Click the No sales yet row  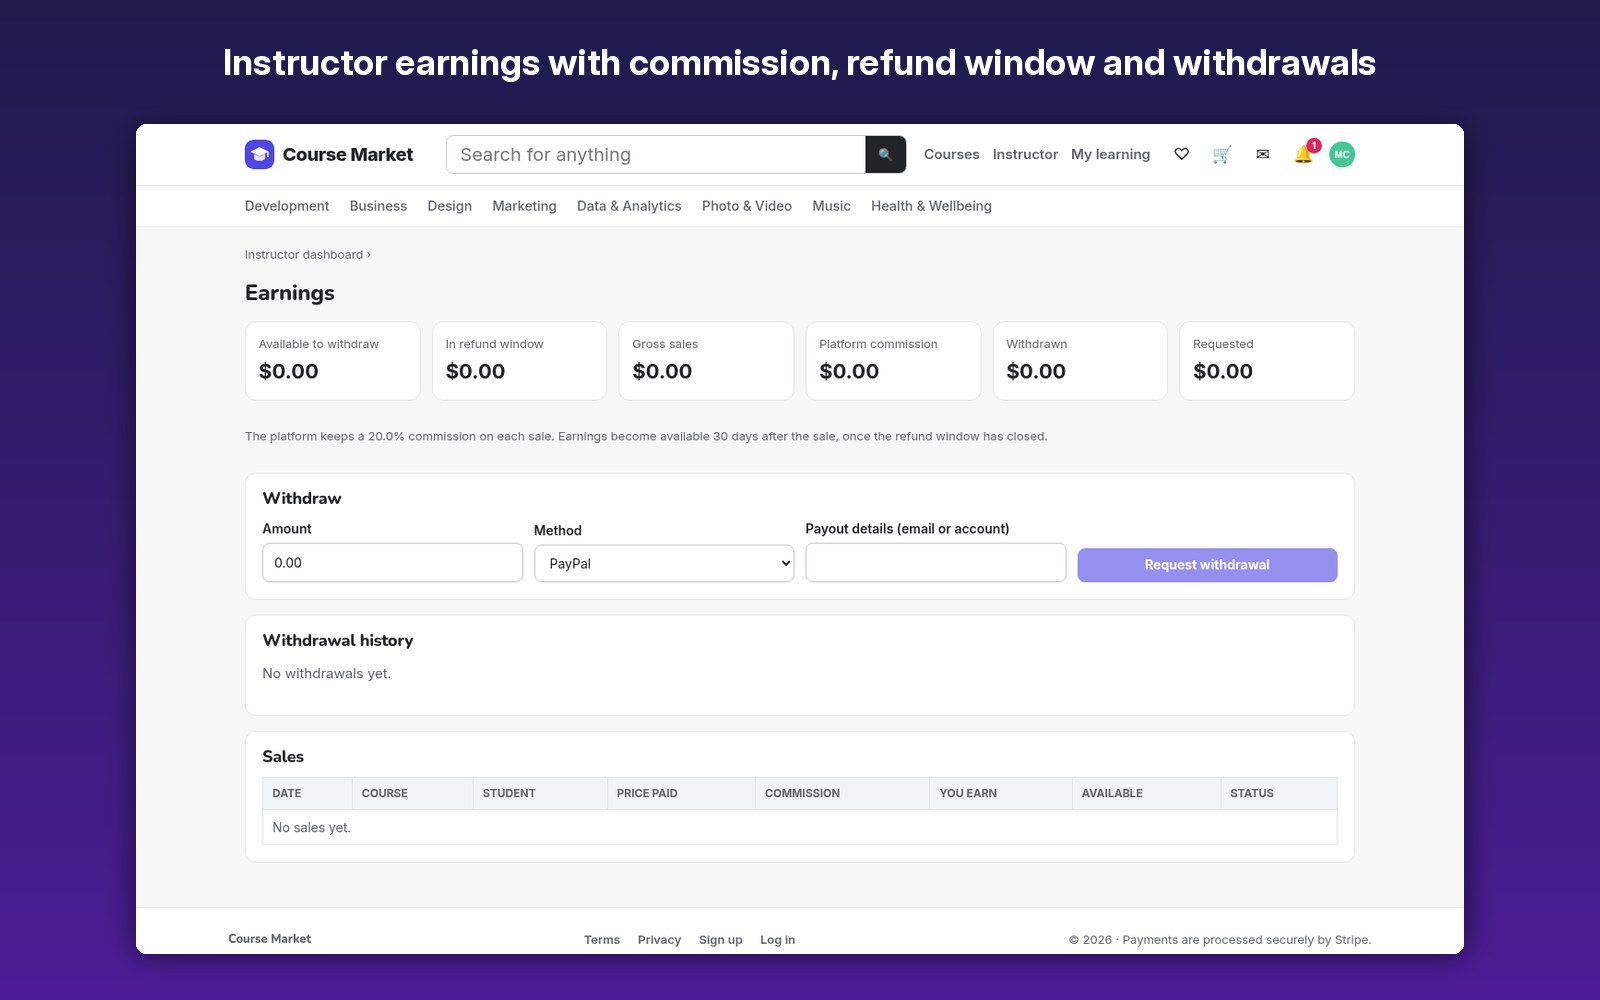tap(800, 827)
